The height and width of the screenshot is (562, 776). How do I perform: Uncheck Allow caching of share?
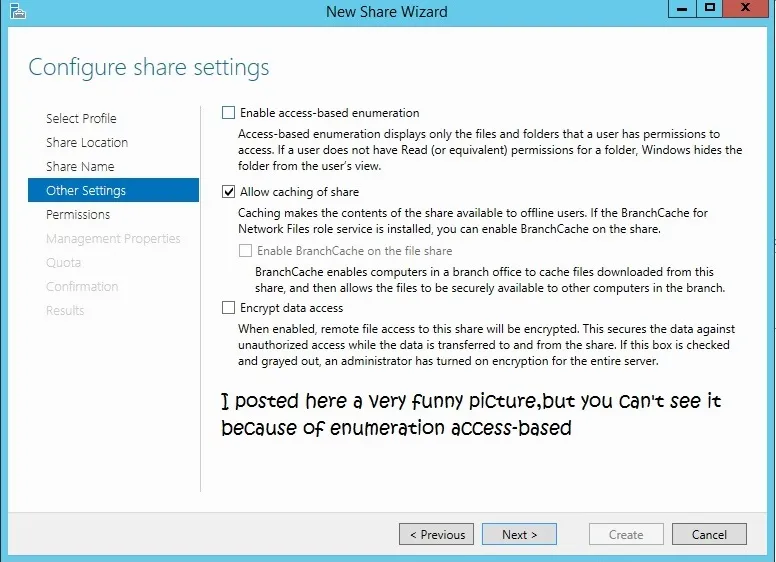[x=228, y=191]
